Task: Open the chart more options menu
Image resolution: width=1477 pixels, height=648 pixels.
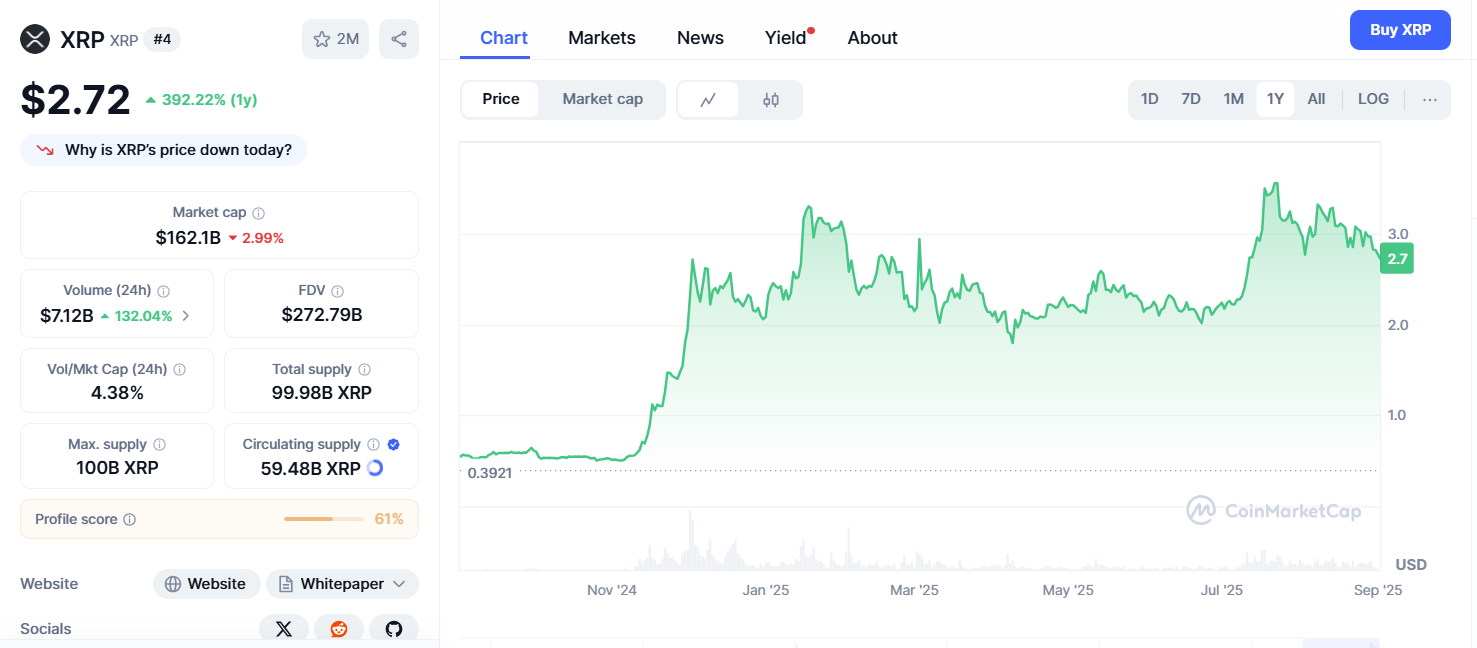Action: tap(1429, 99)
